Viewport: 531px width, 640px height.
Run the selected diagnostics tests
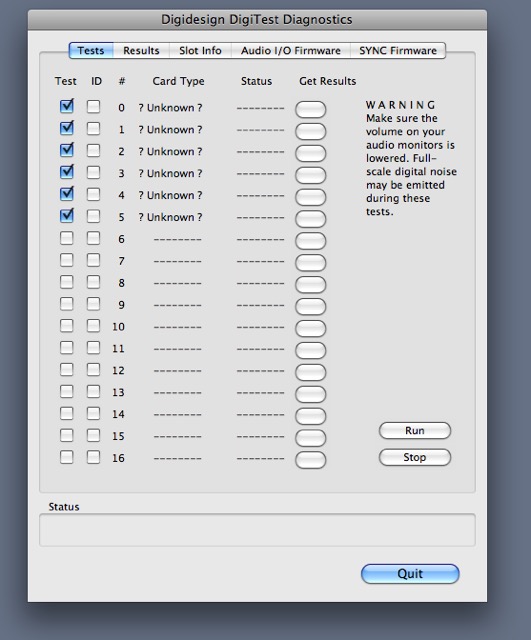coord(415,431)
